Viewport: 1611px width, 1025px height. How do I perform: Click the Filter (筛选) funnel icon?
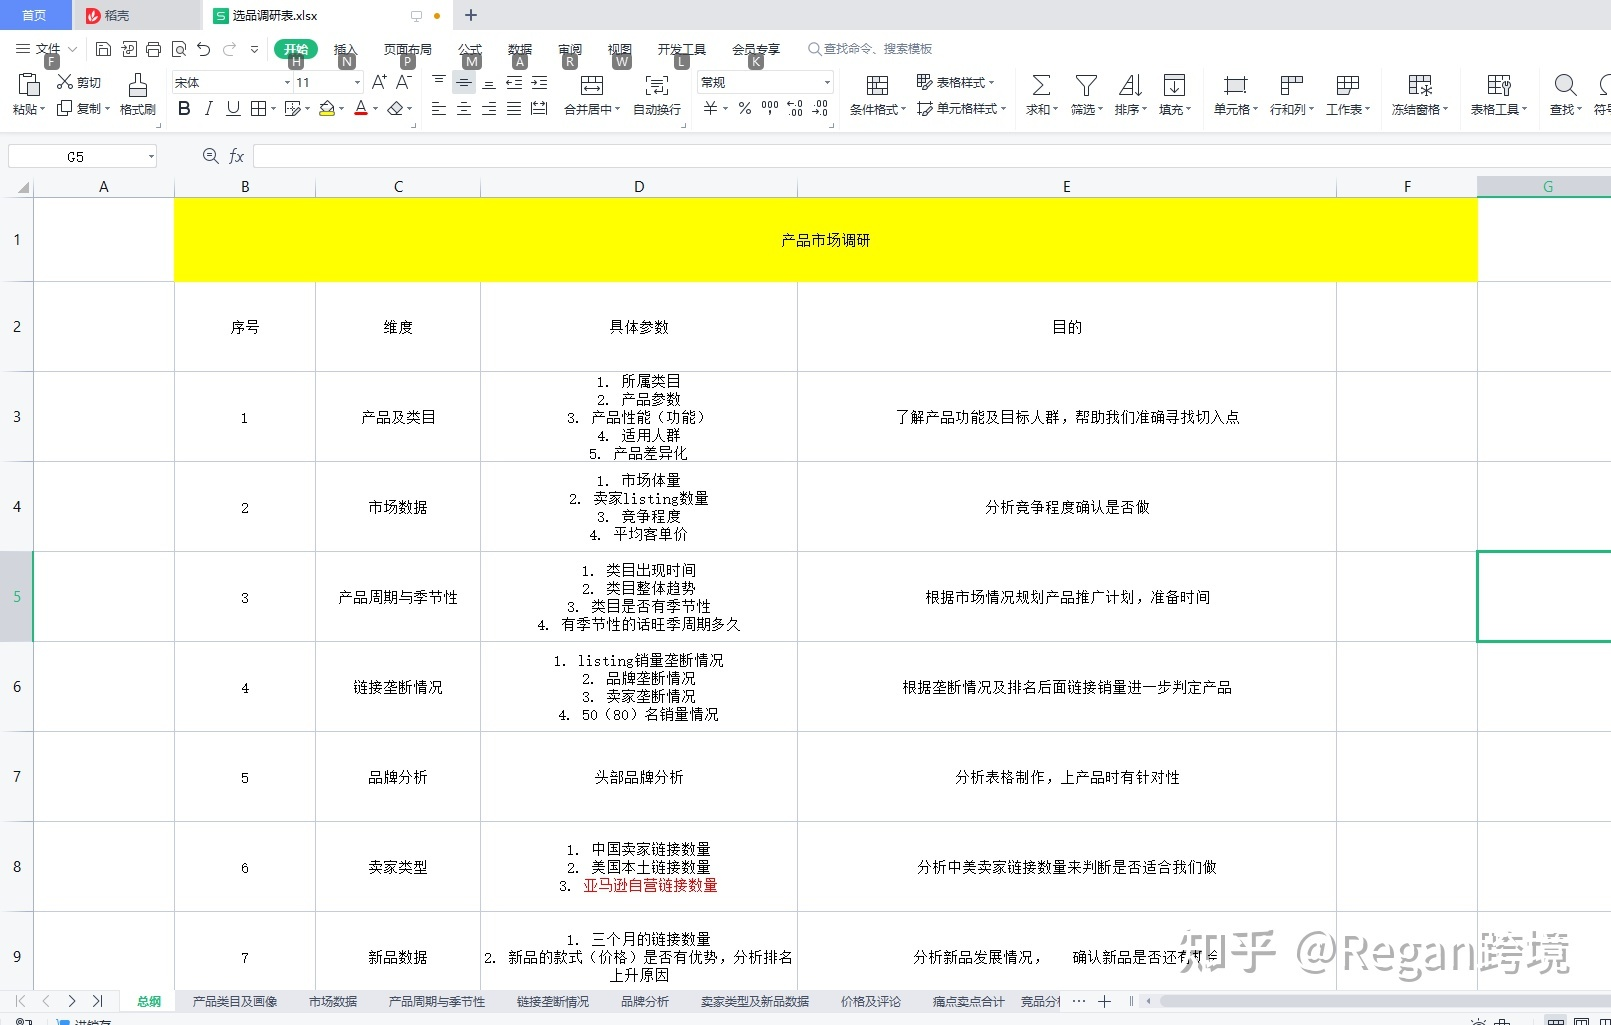1086,86
